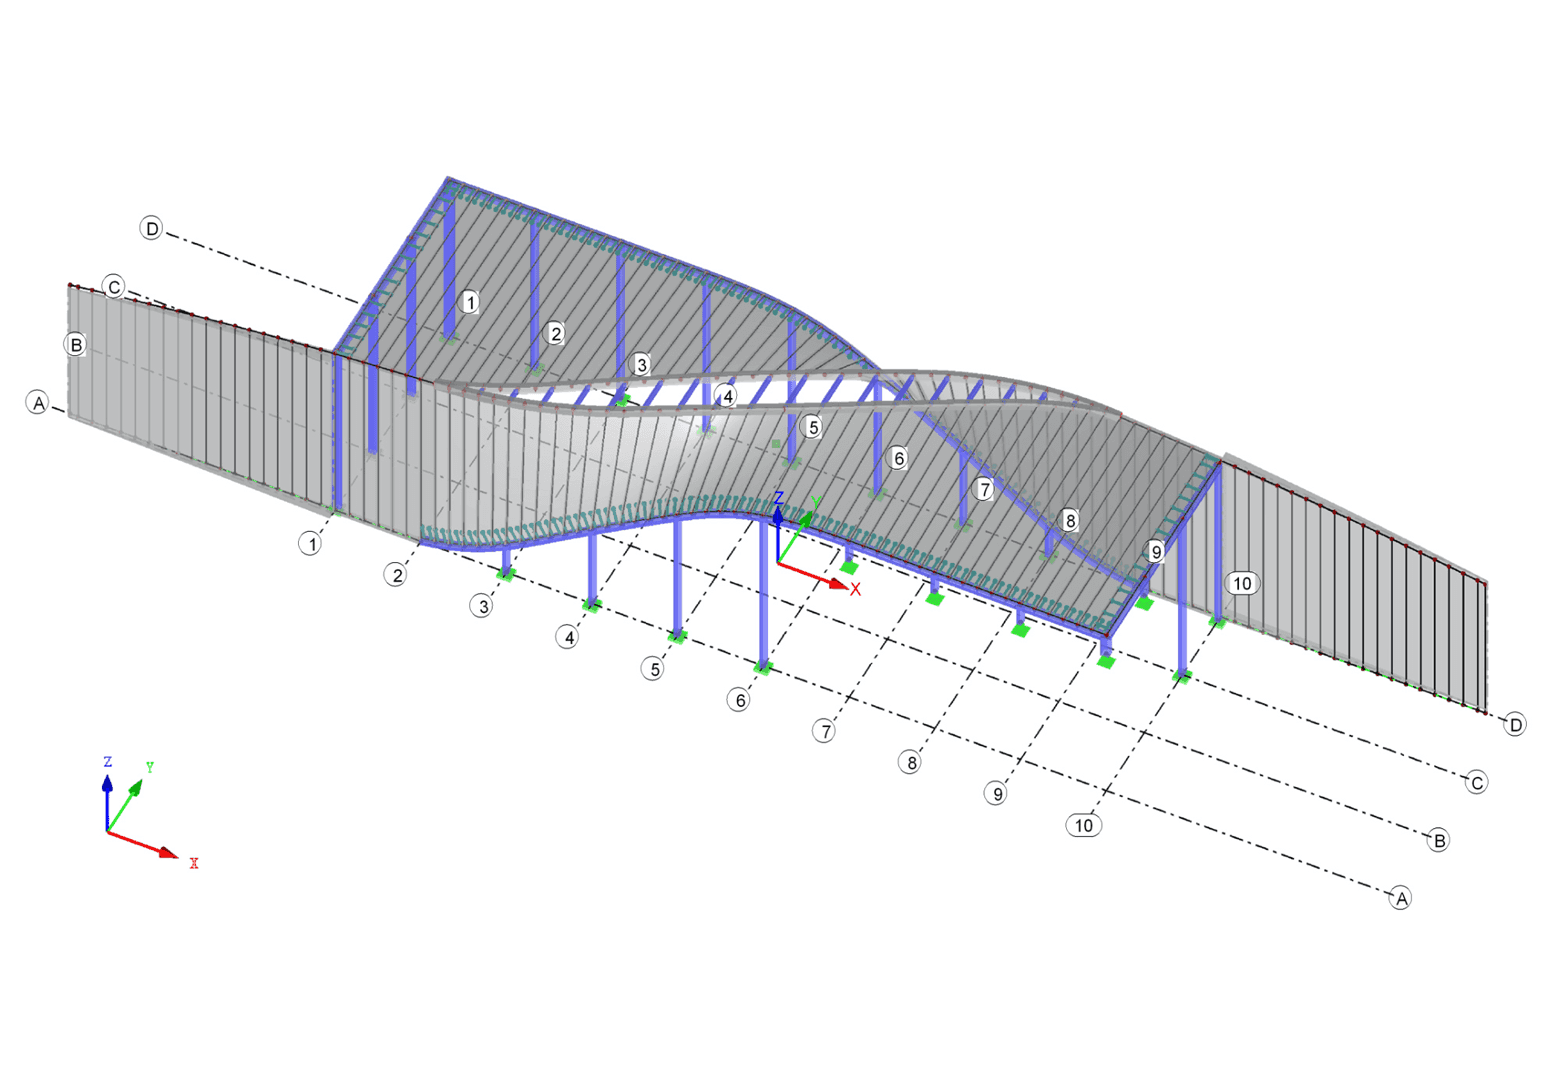Select the blue Z label of the model origin axes

pos(779,497)
